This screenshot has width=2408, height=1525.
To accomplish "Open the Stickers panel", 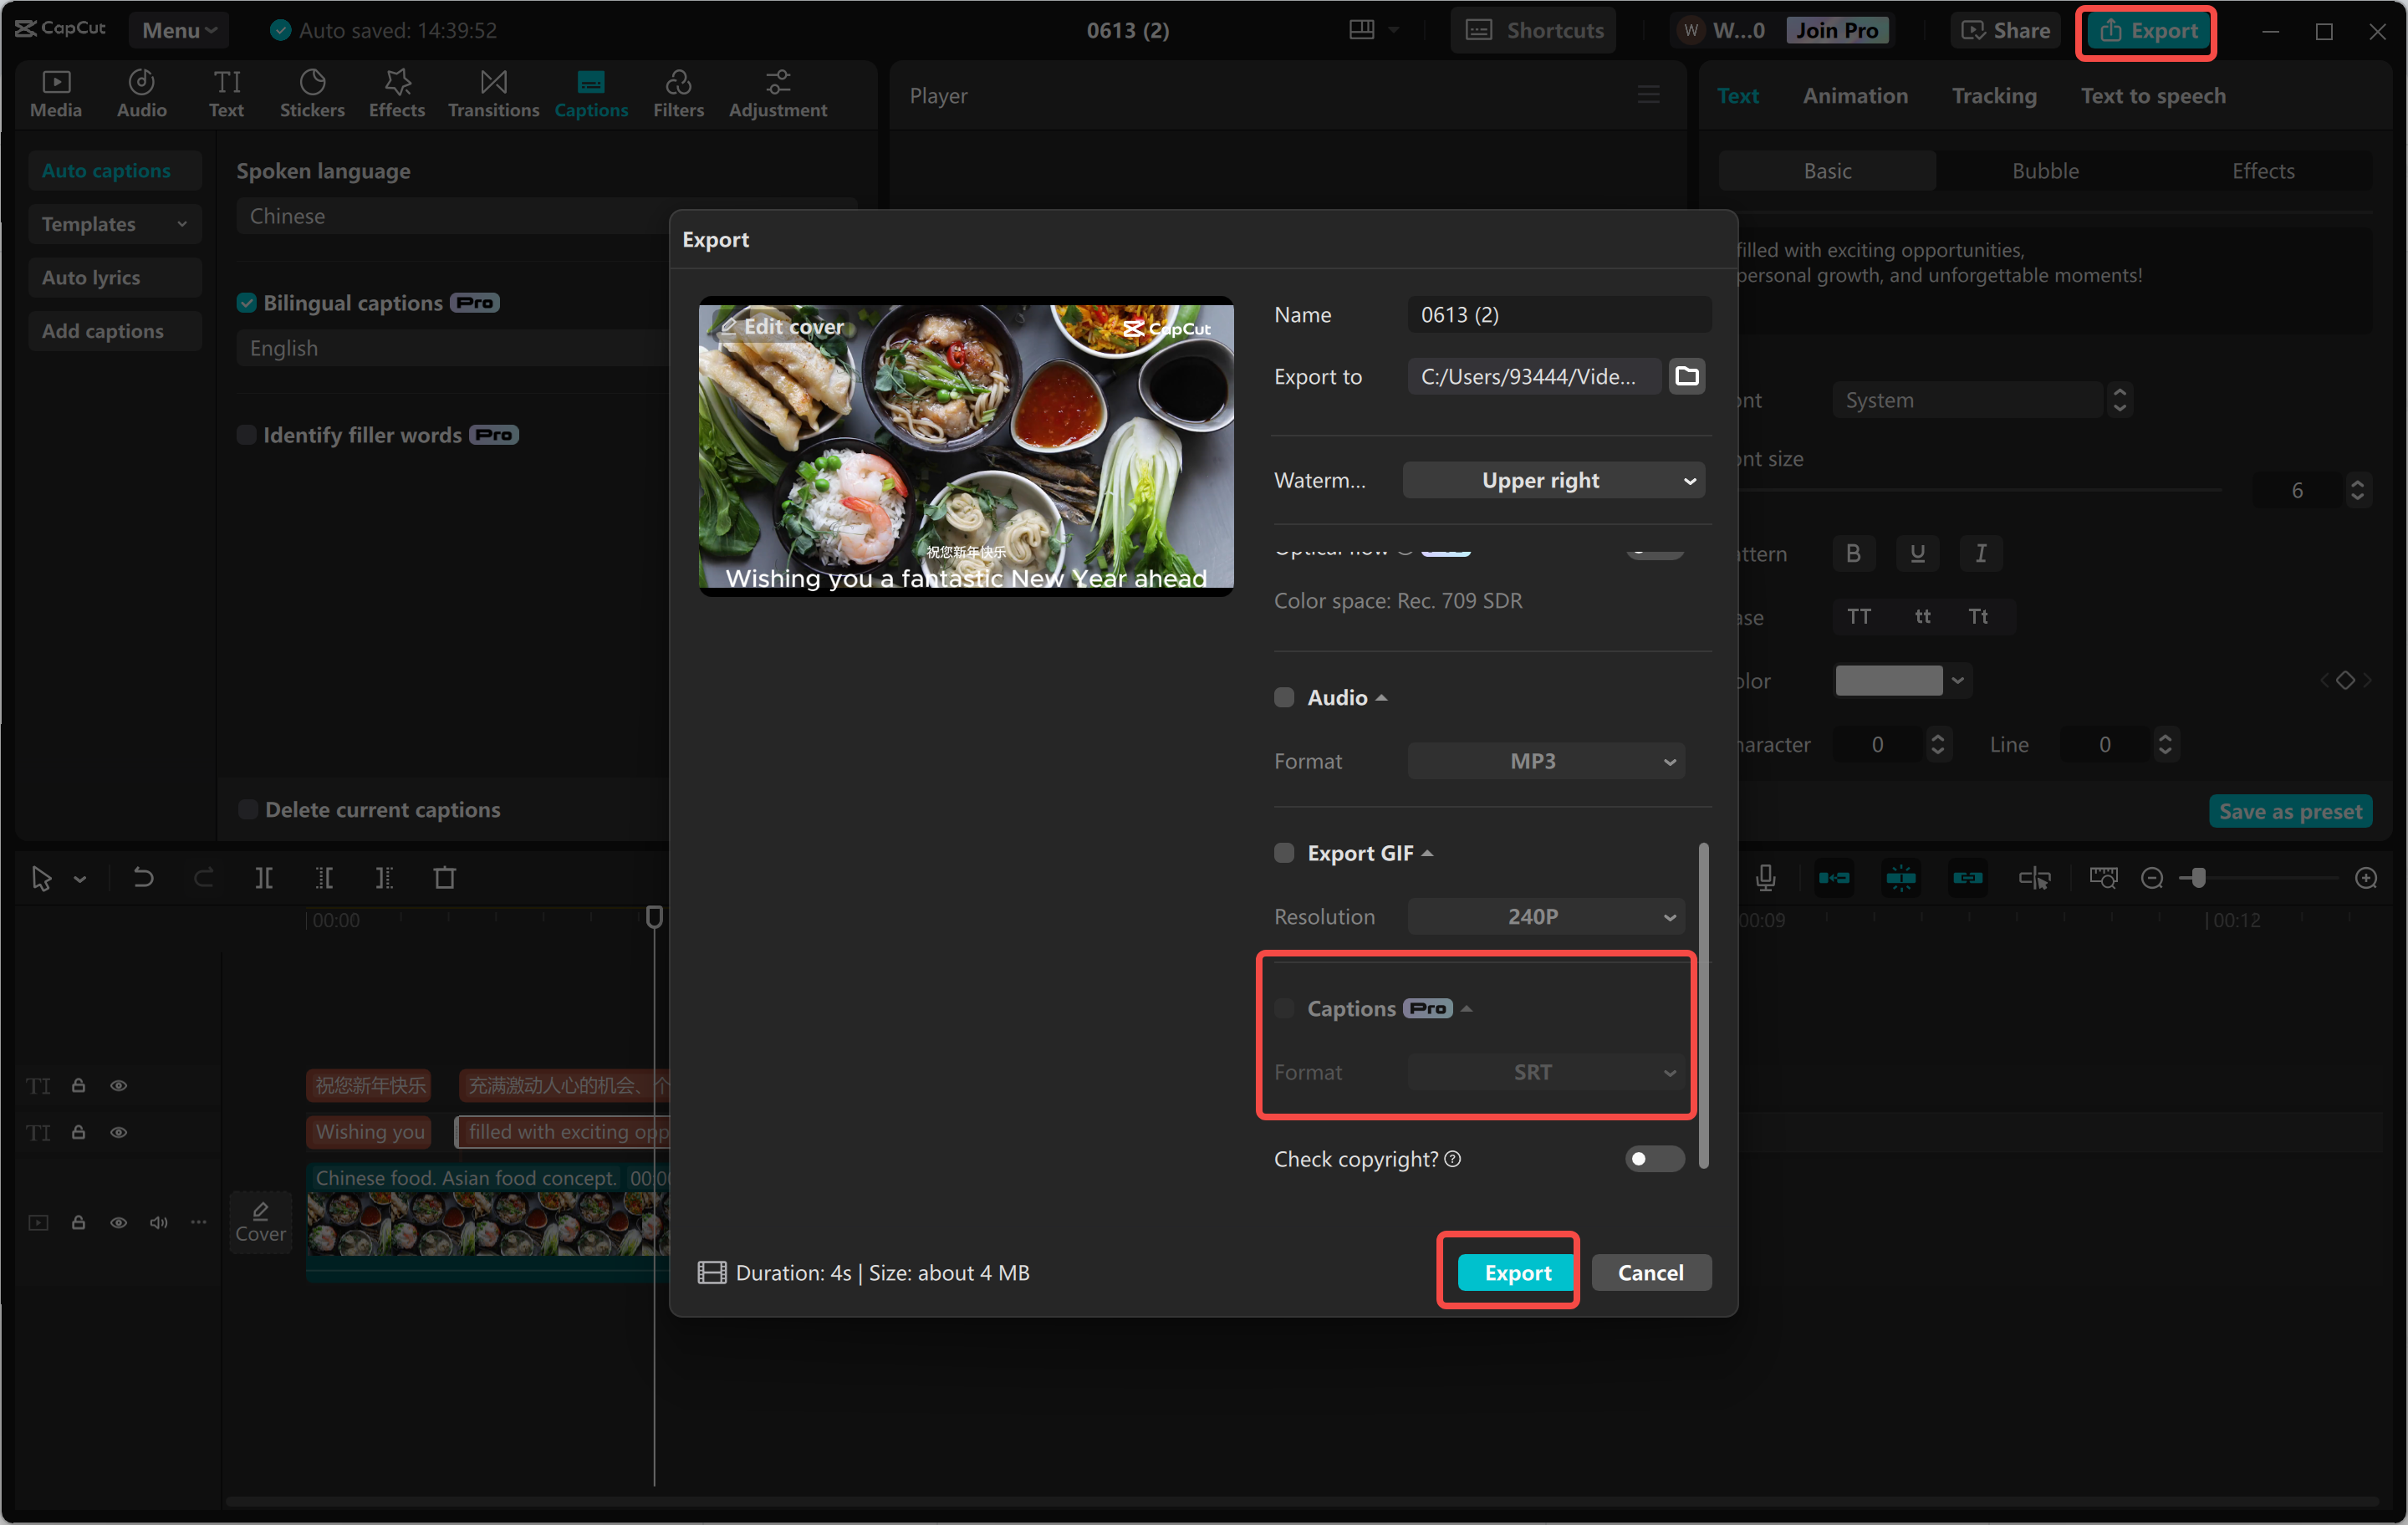I will coord(312,94).
